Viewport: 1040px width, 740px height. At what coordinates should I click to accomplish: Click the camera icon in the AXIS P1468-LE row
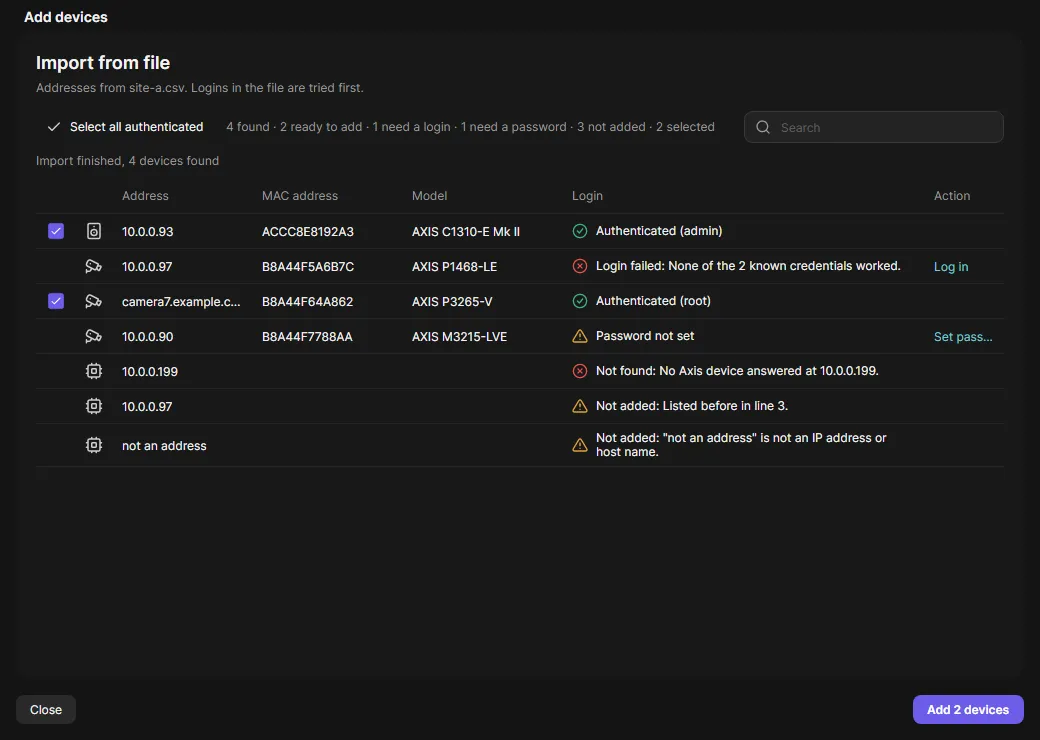pos(94,267)
